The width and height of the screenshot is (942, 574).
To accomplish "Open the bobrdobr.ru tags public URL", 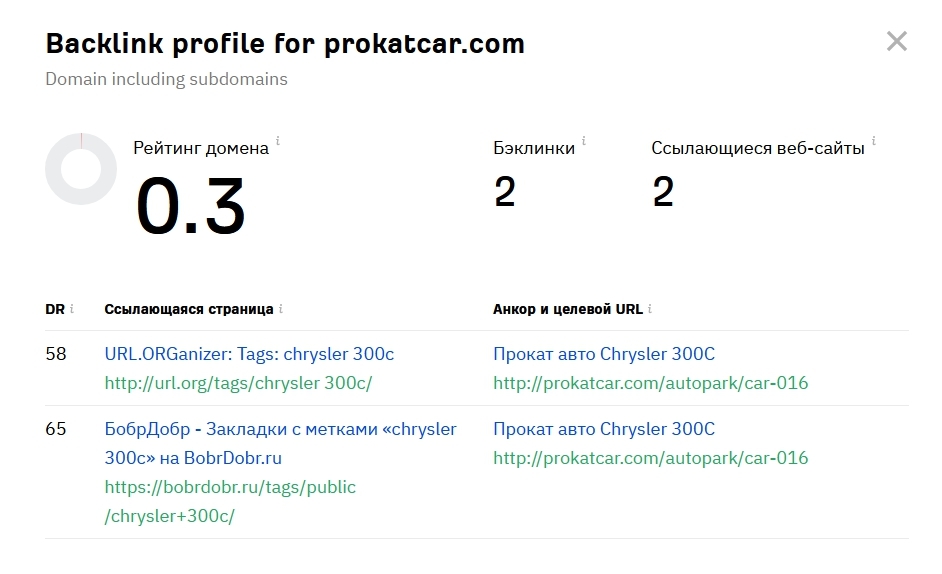I will pyautogui.click(x=230, y=501).
